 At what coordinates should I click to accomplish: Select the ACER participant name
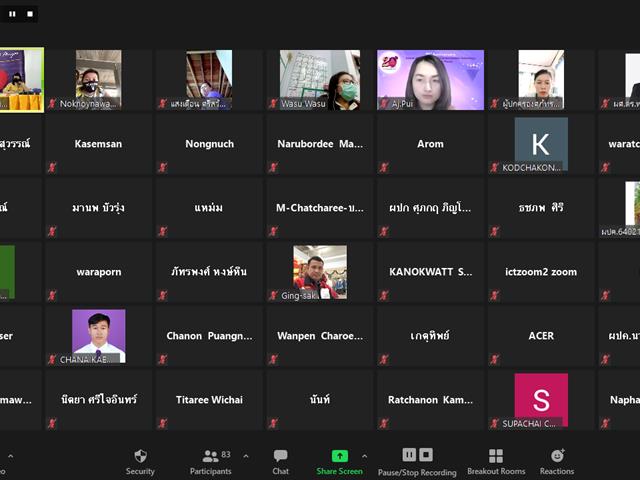coord(541,336)
